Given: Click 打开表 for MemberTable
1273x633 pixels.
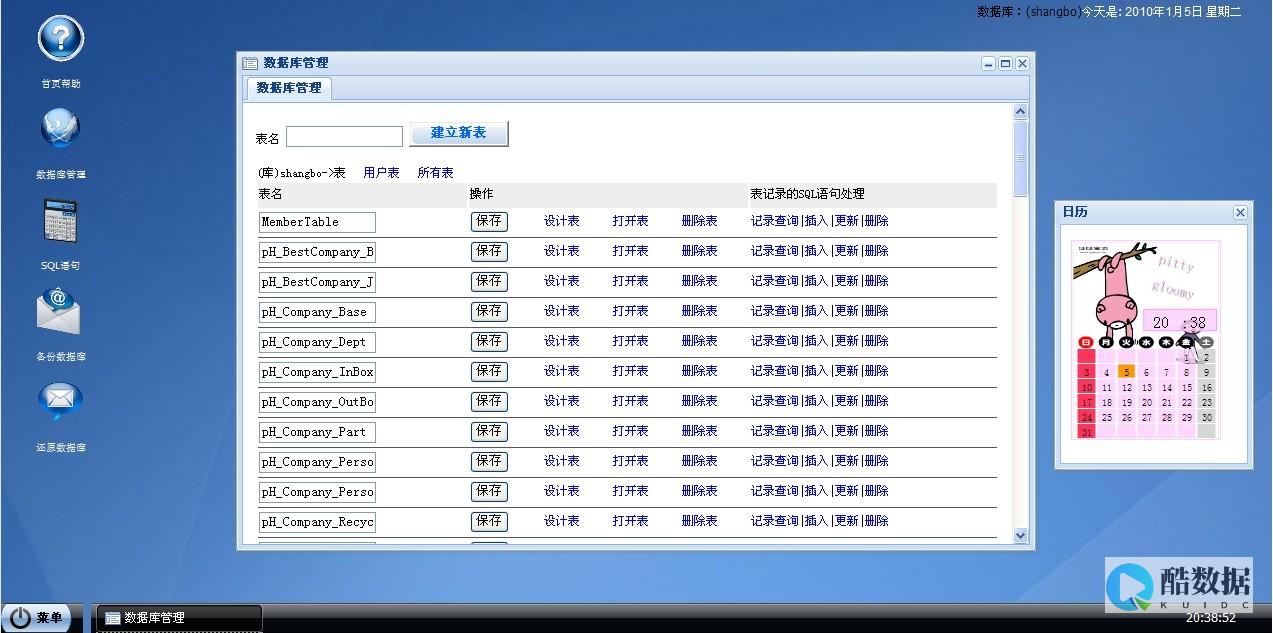Looking at the screenshot, I should [631, 221].
